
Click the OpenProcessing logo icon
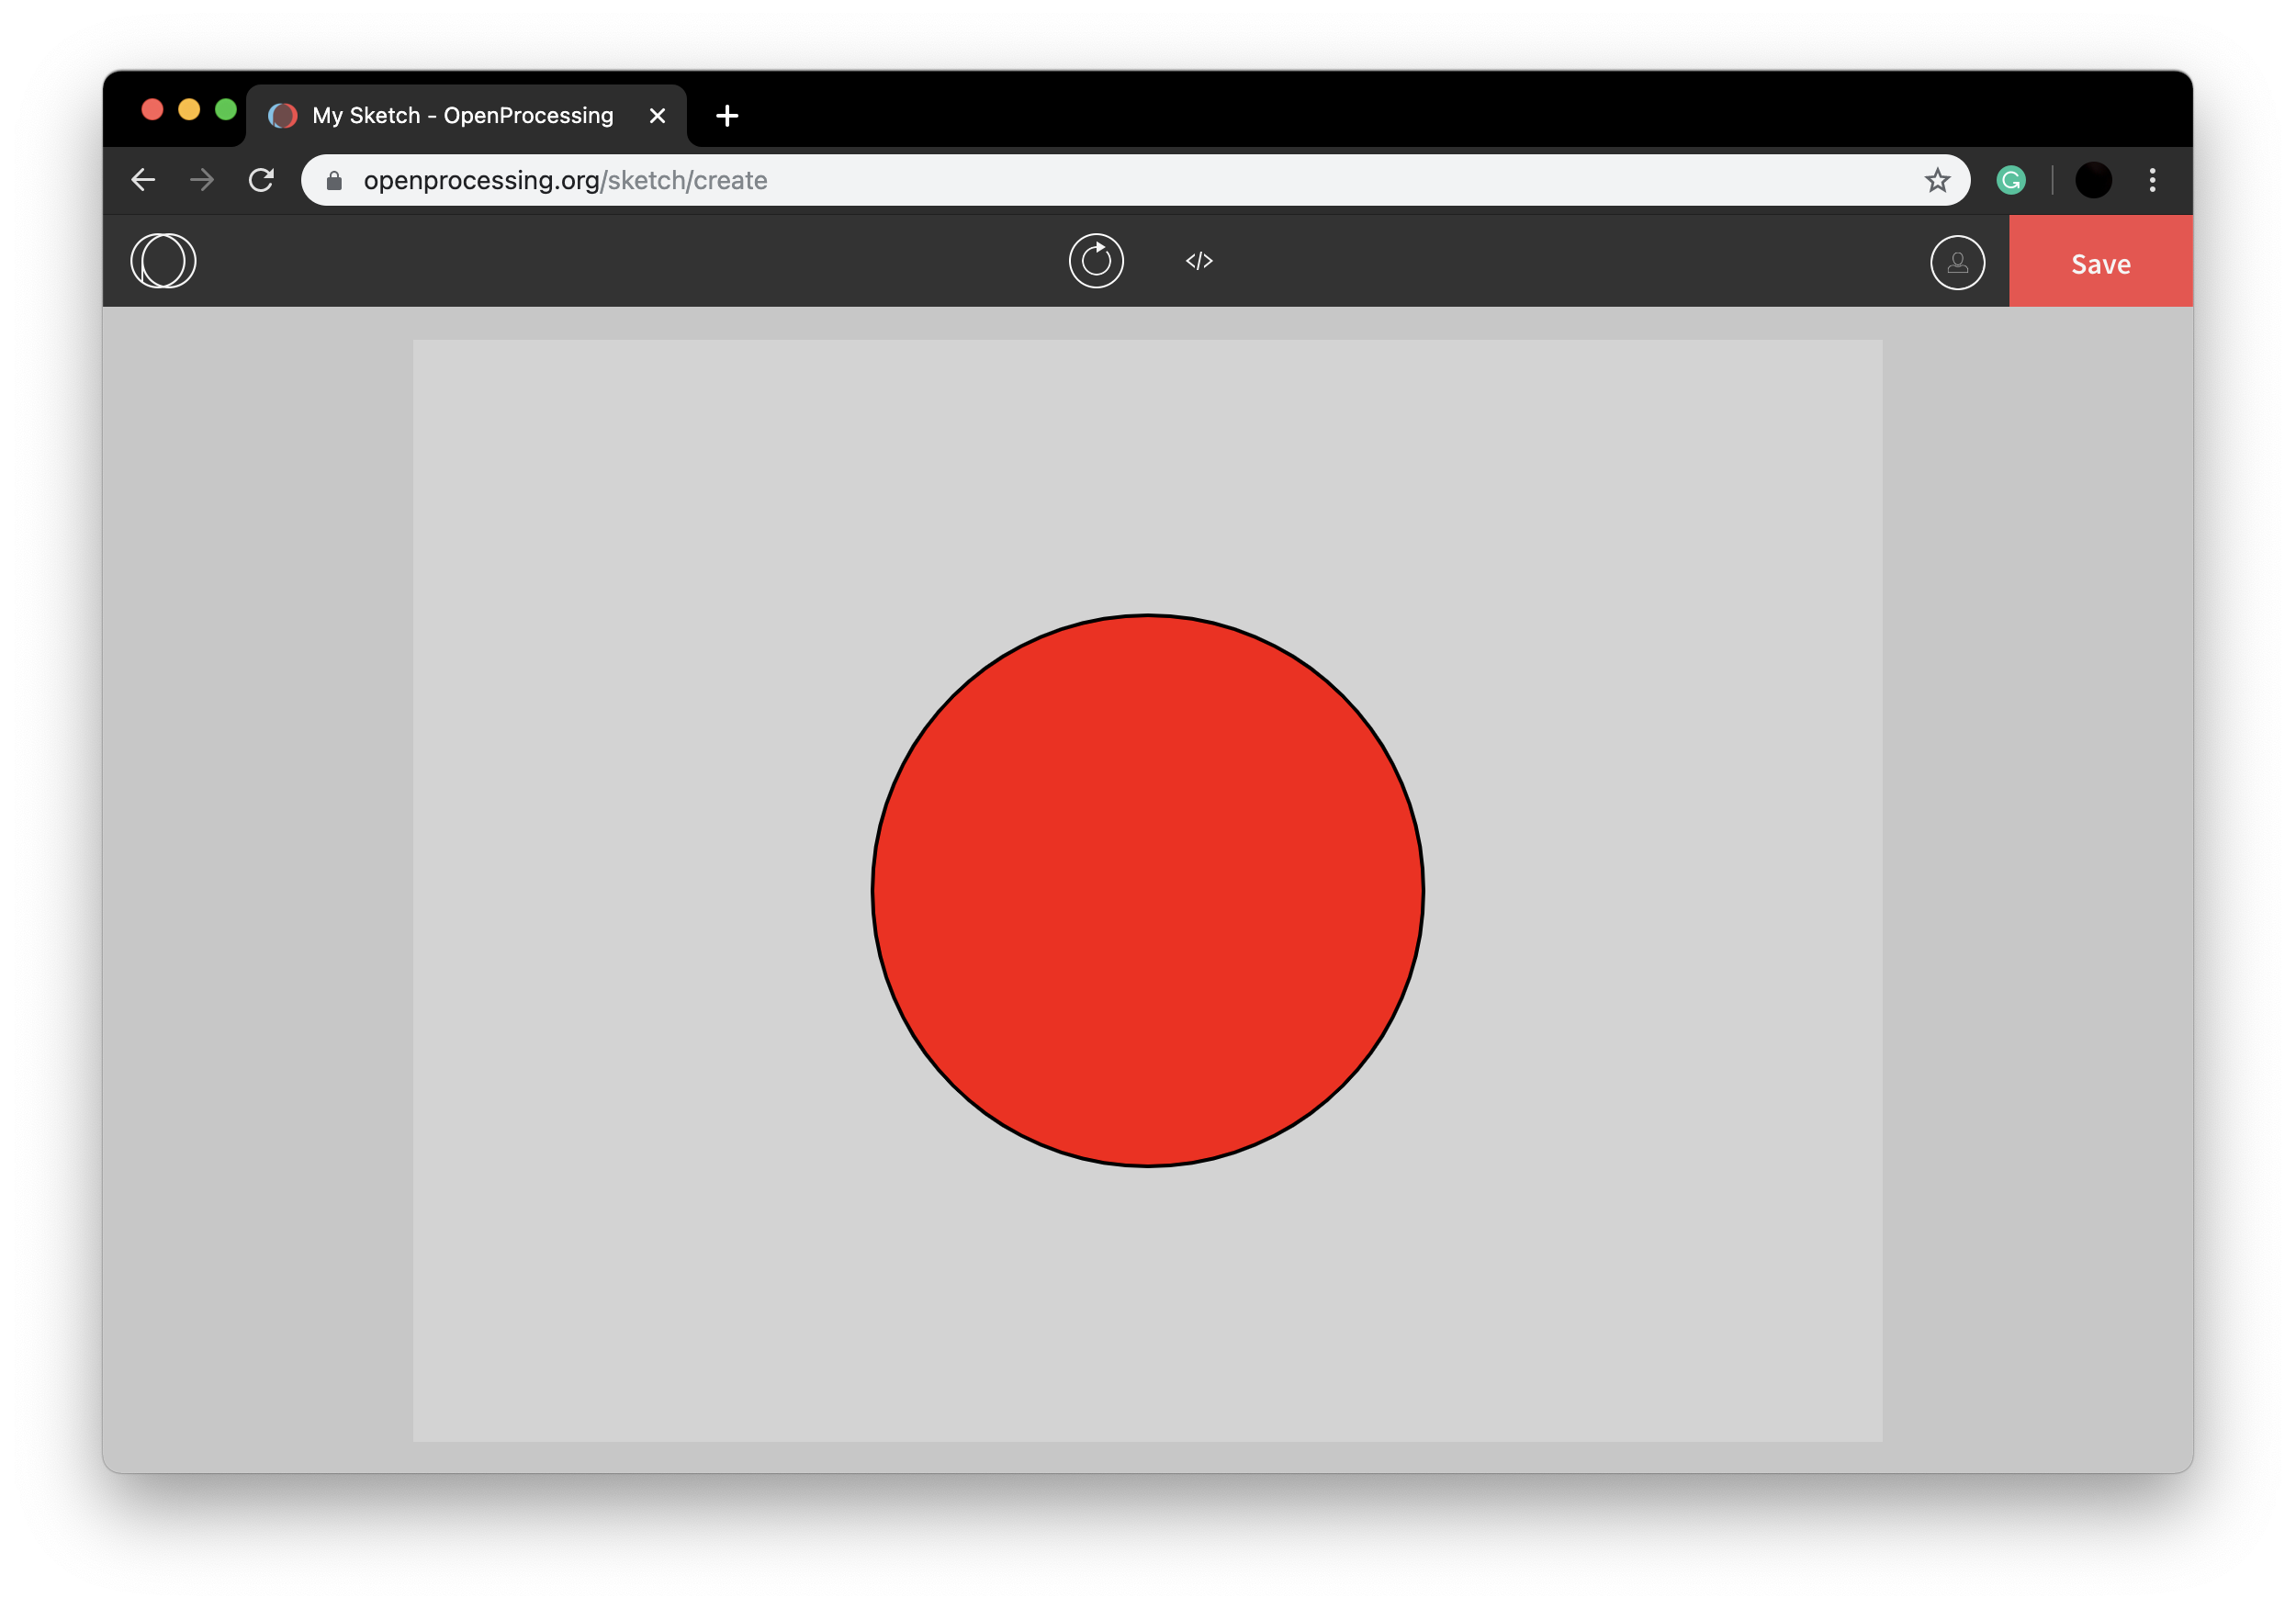click(x=163, y=261)
